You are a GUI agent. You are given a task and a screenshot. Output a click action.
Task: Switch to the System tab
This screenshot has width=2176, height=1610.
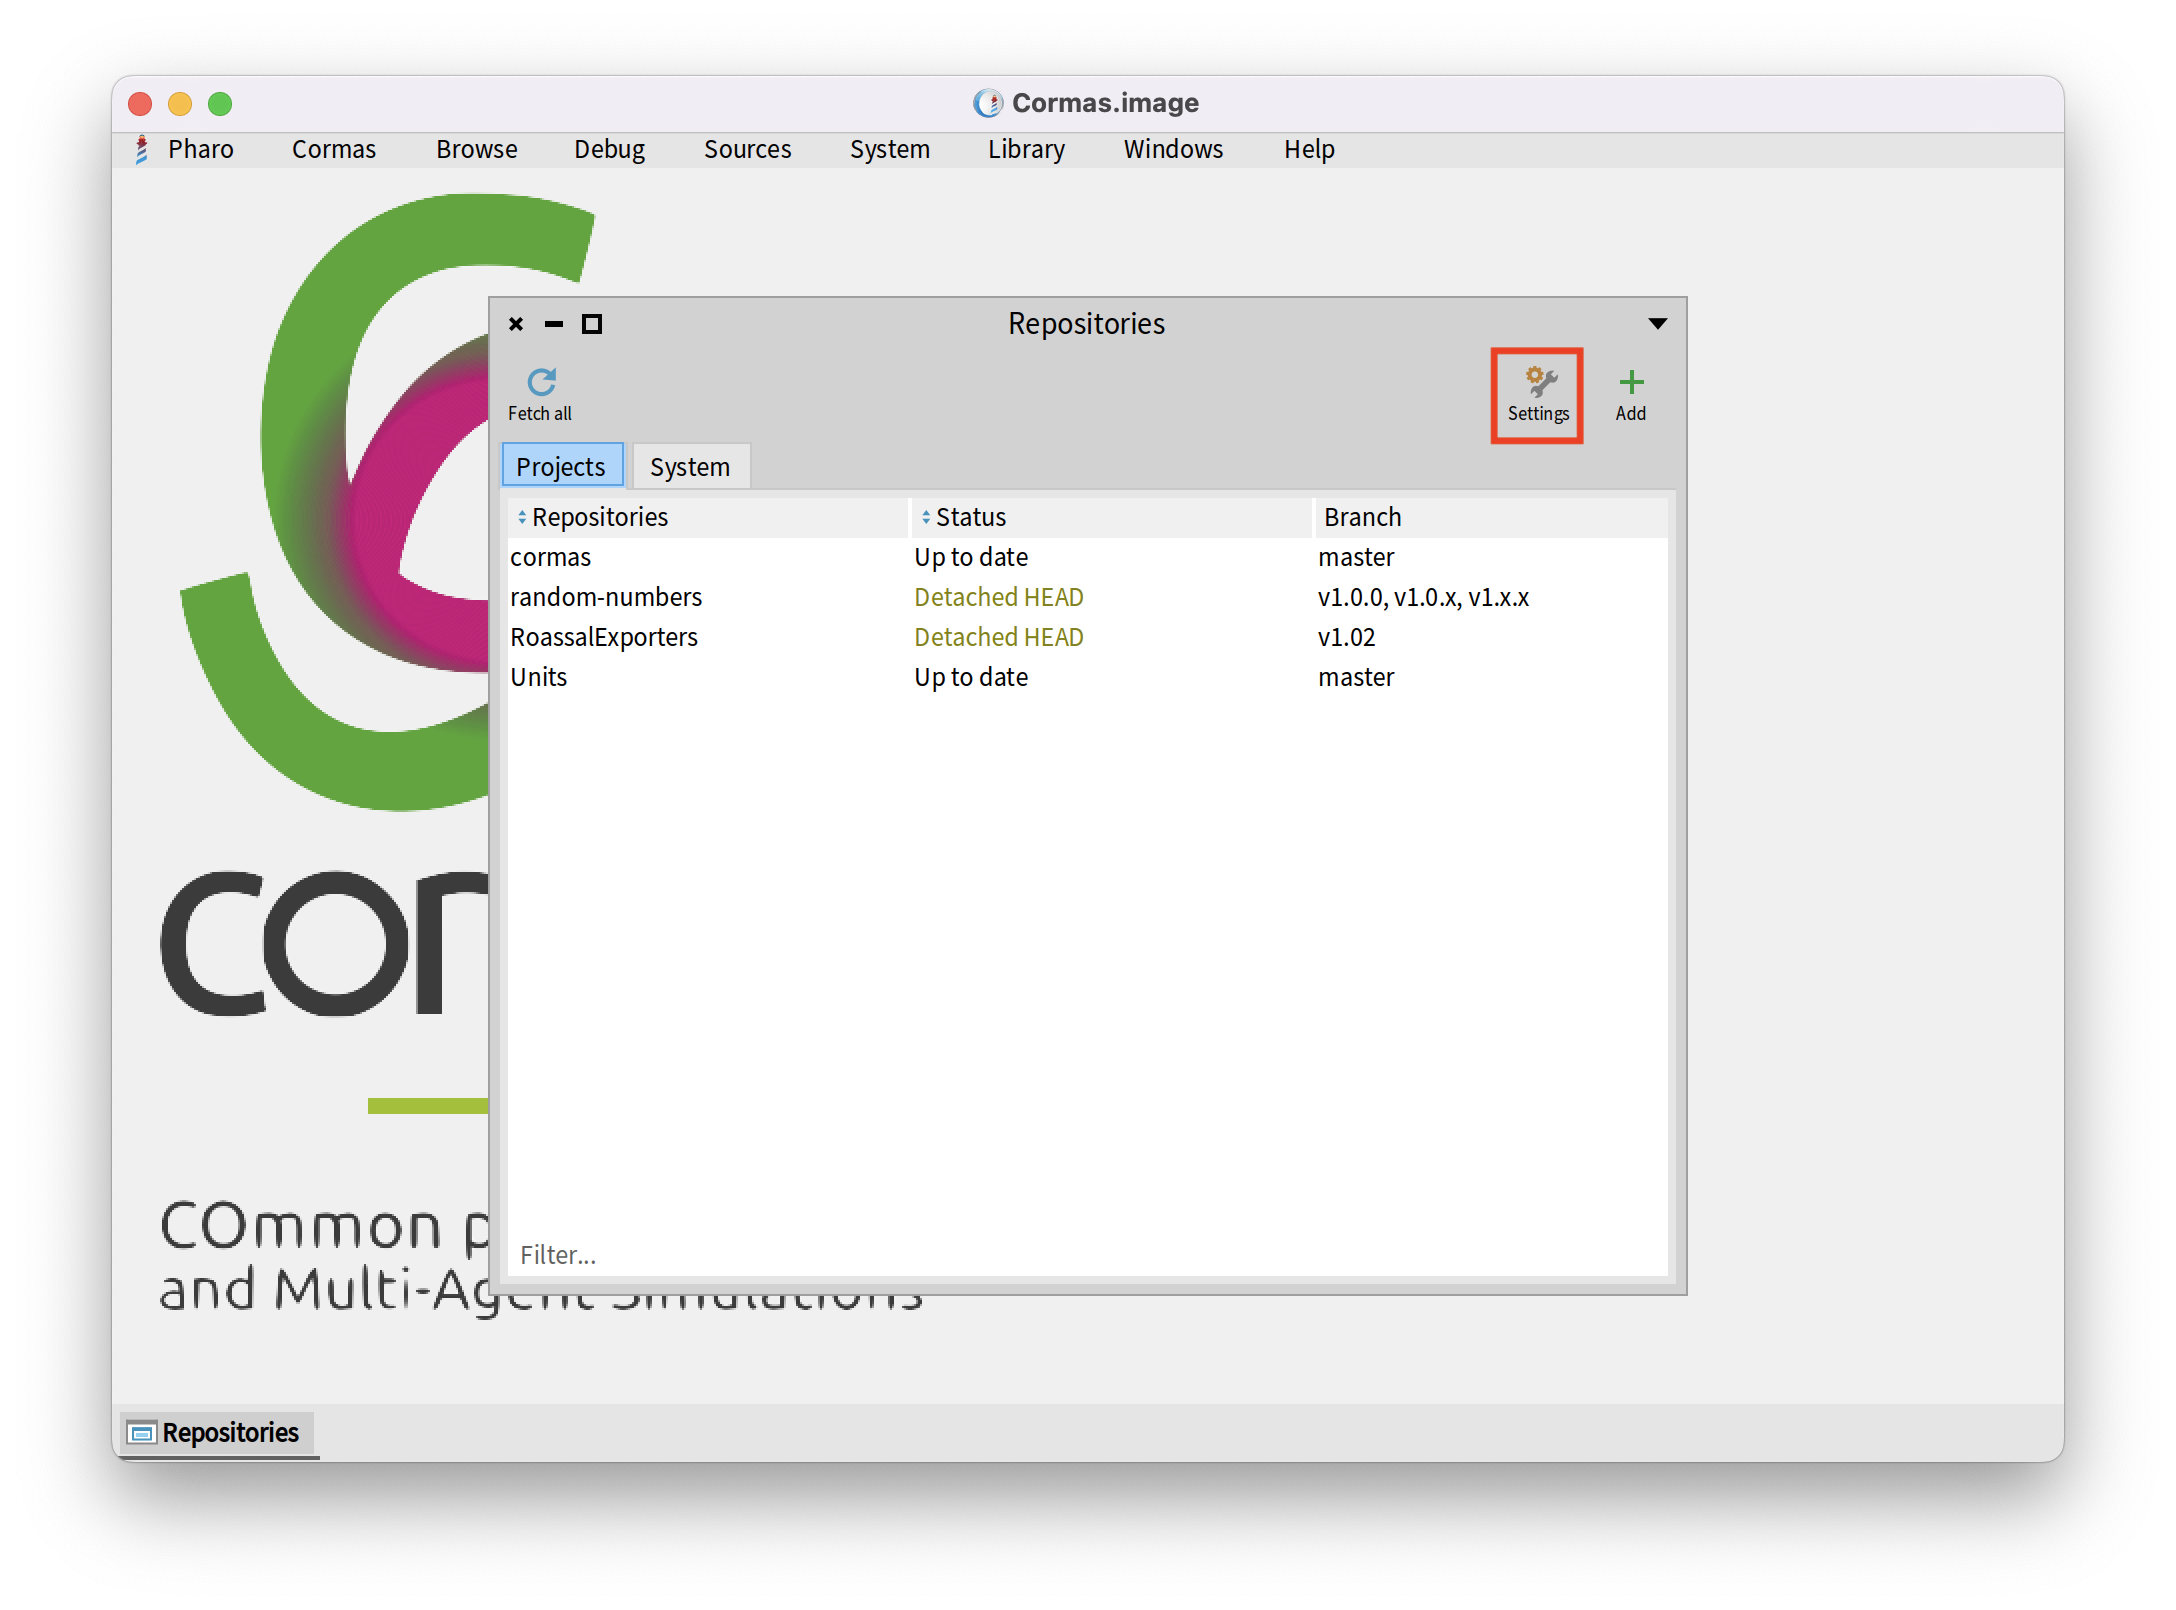point(690,467)
